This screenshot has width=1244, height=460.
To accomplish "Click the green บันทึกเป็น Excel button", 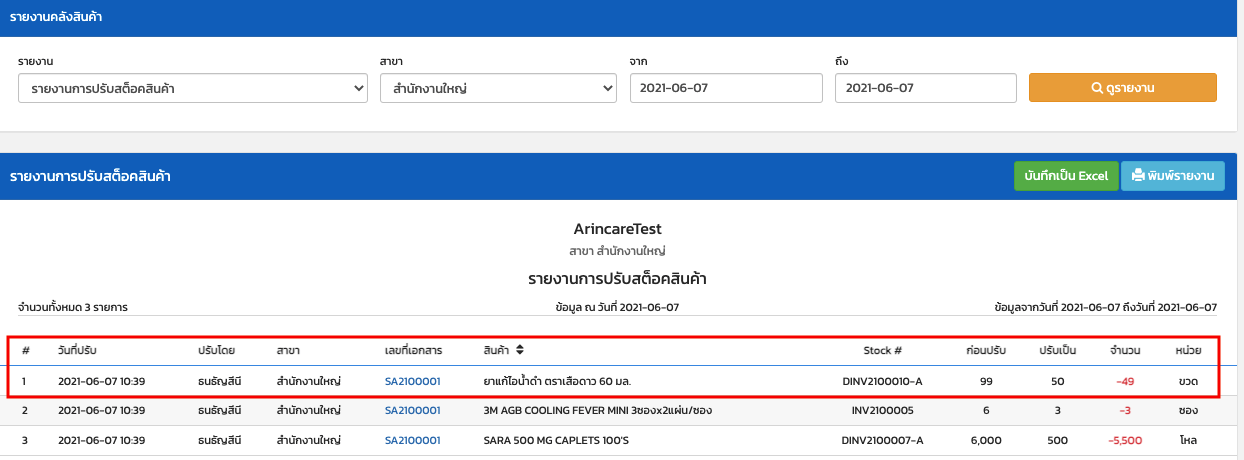I will coord(1066,176).
